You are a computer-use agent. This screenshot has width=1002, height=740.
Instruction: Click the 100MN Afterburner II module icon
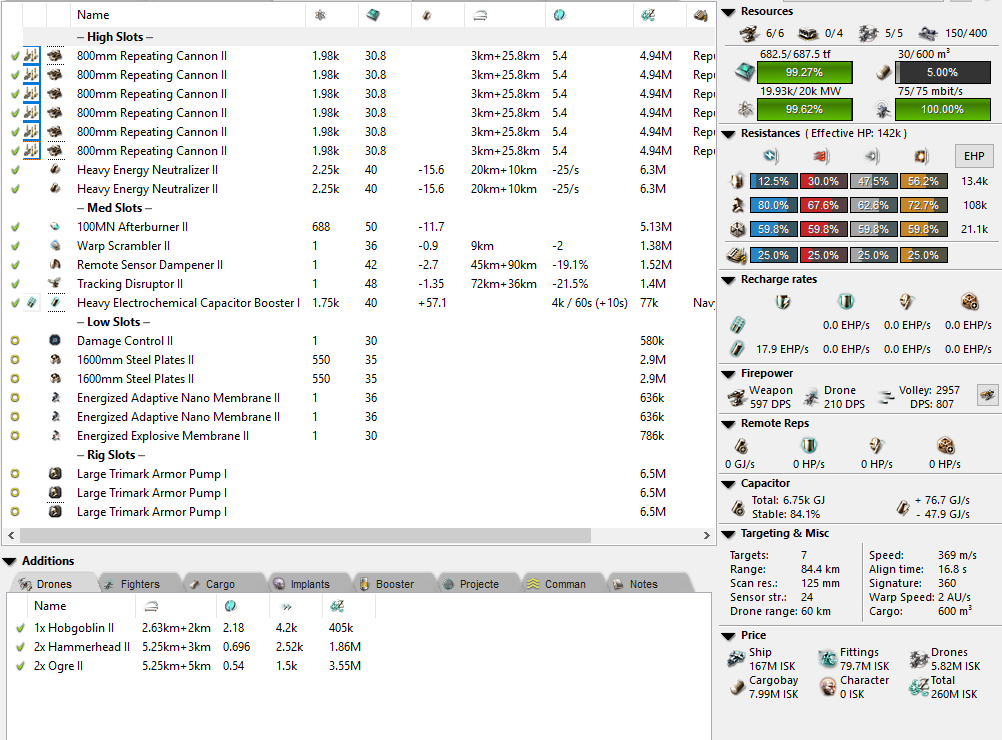click(x=55, y=227)
